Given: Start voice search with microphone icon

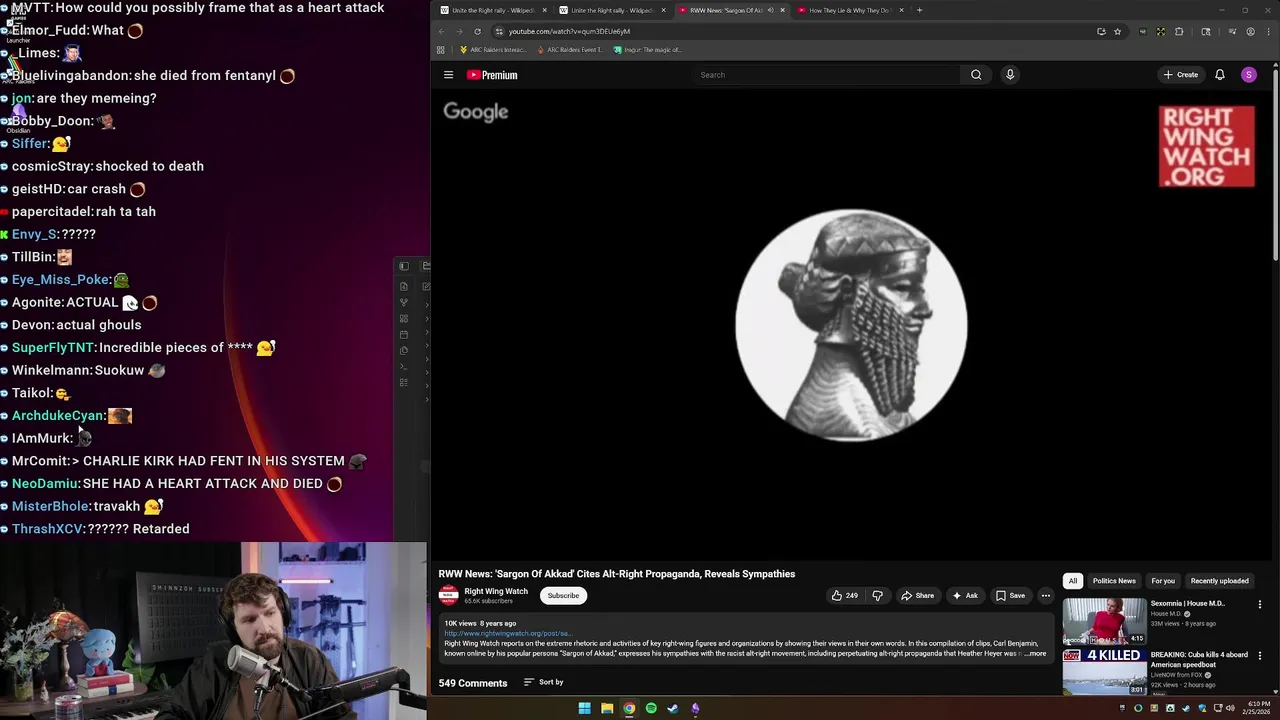Looking at the screenshot, I should click(1010, 75).
